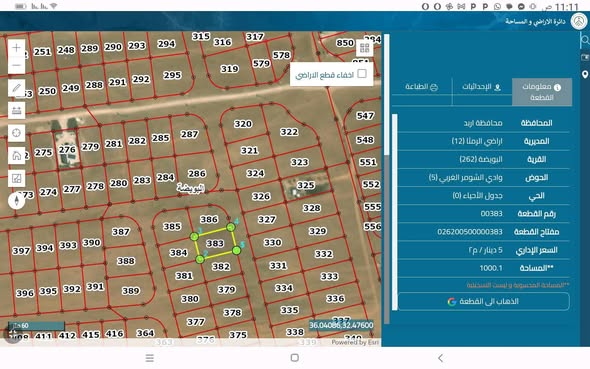590x369 pixels.
Task: Zoom in on the map with plus button
Action: (x=16, y=48)
